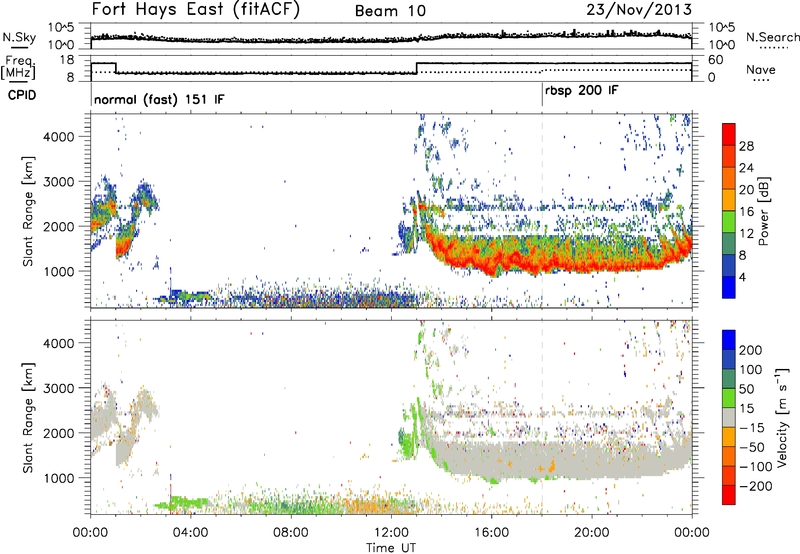Click '4000' tick on the power panel

pos(59,137)
